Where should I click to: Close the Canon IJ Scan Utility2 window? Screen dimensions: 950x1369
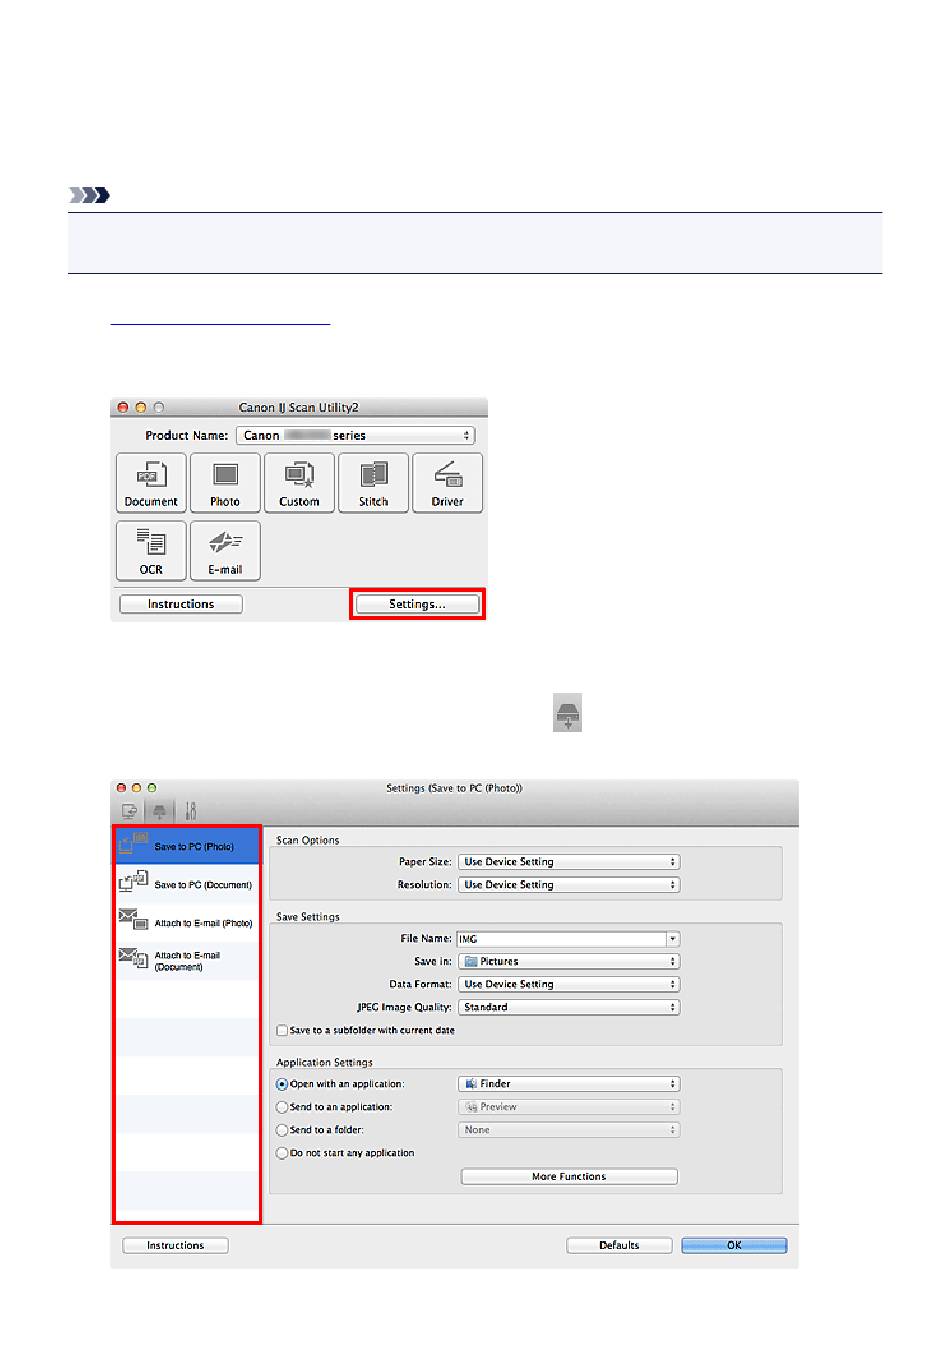coord(123,408)
